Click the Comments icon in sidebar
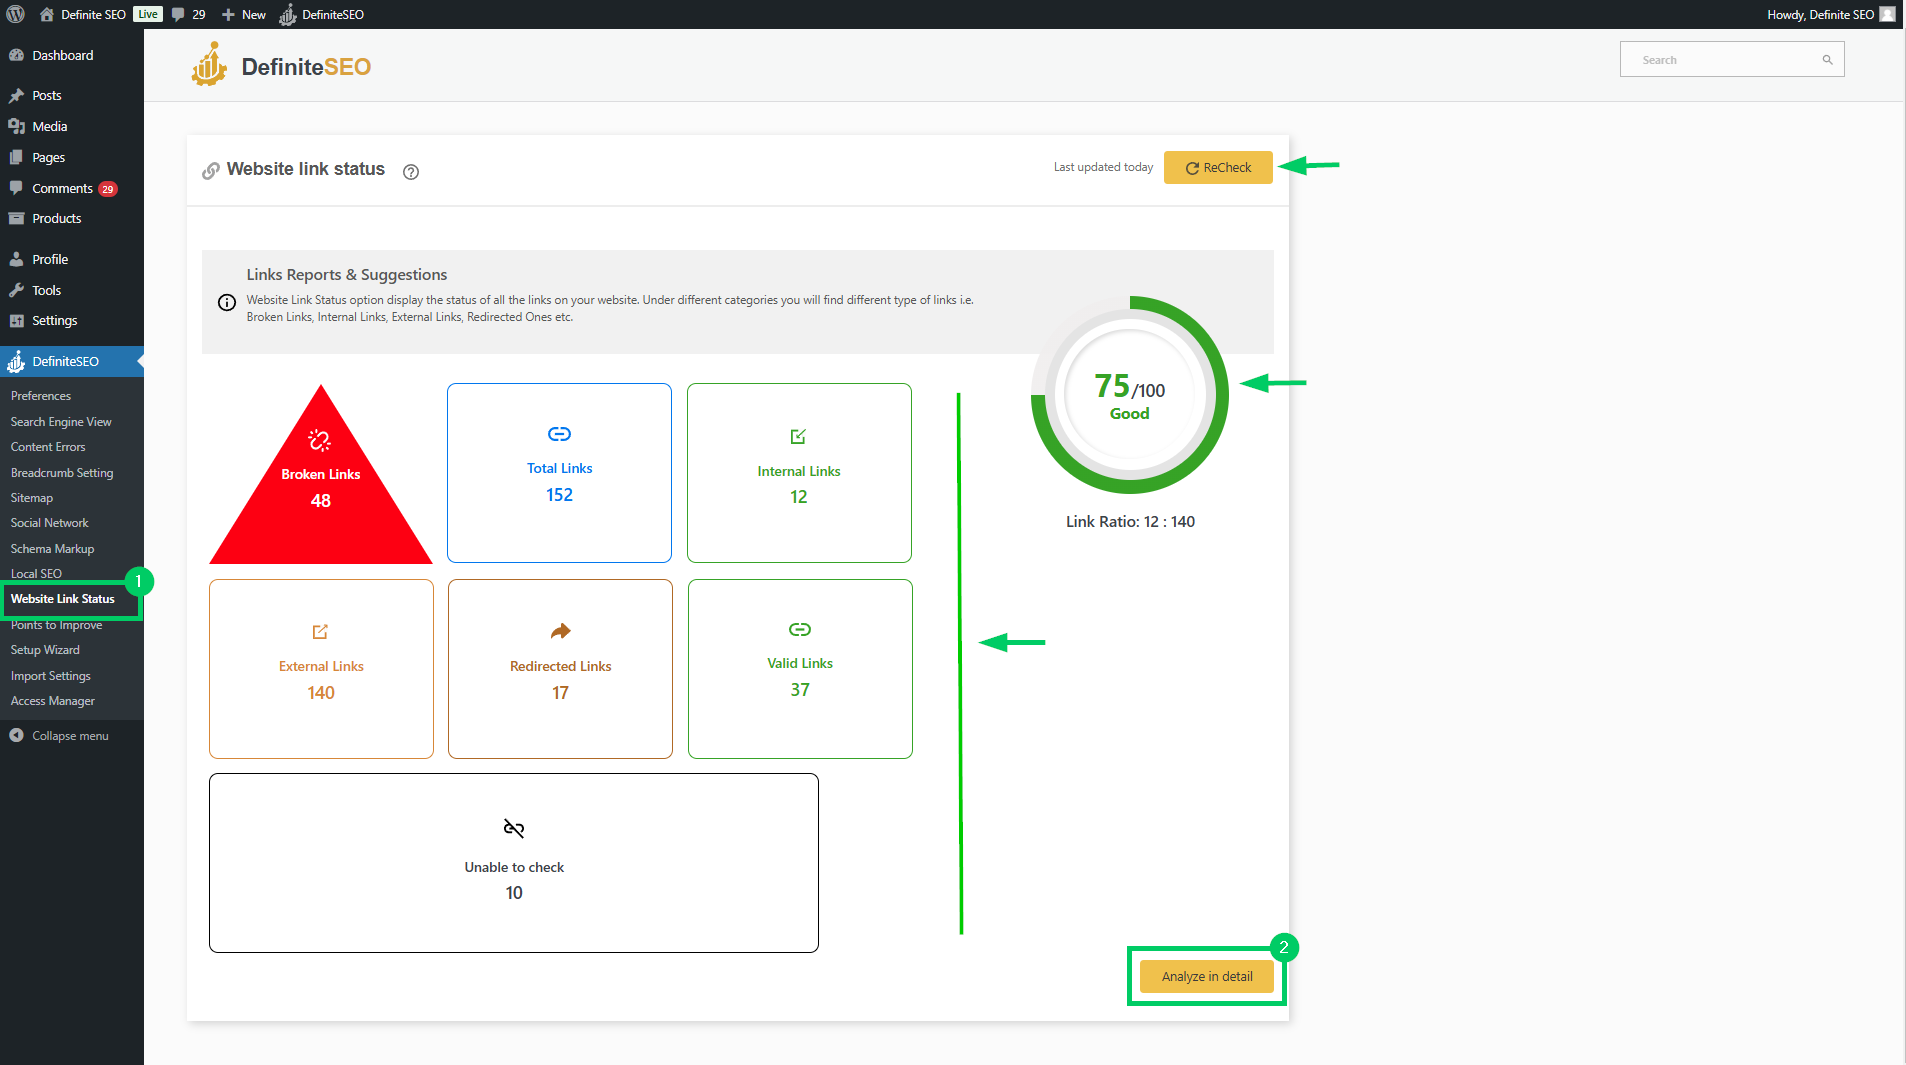1906x1065 pixels. point(16,188)
